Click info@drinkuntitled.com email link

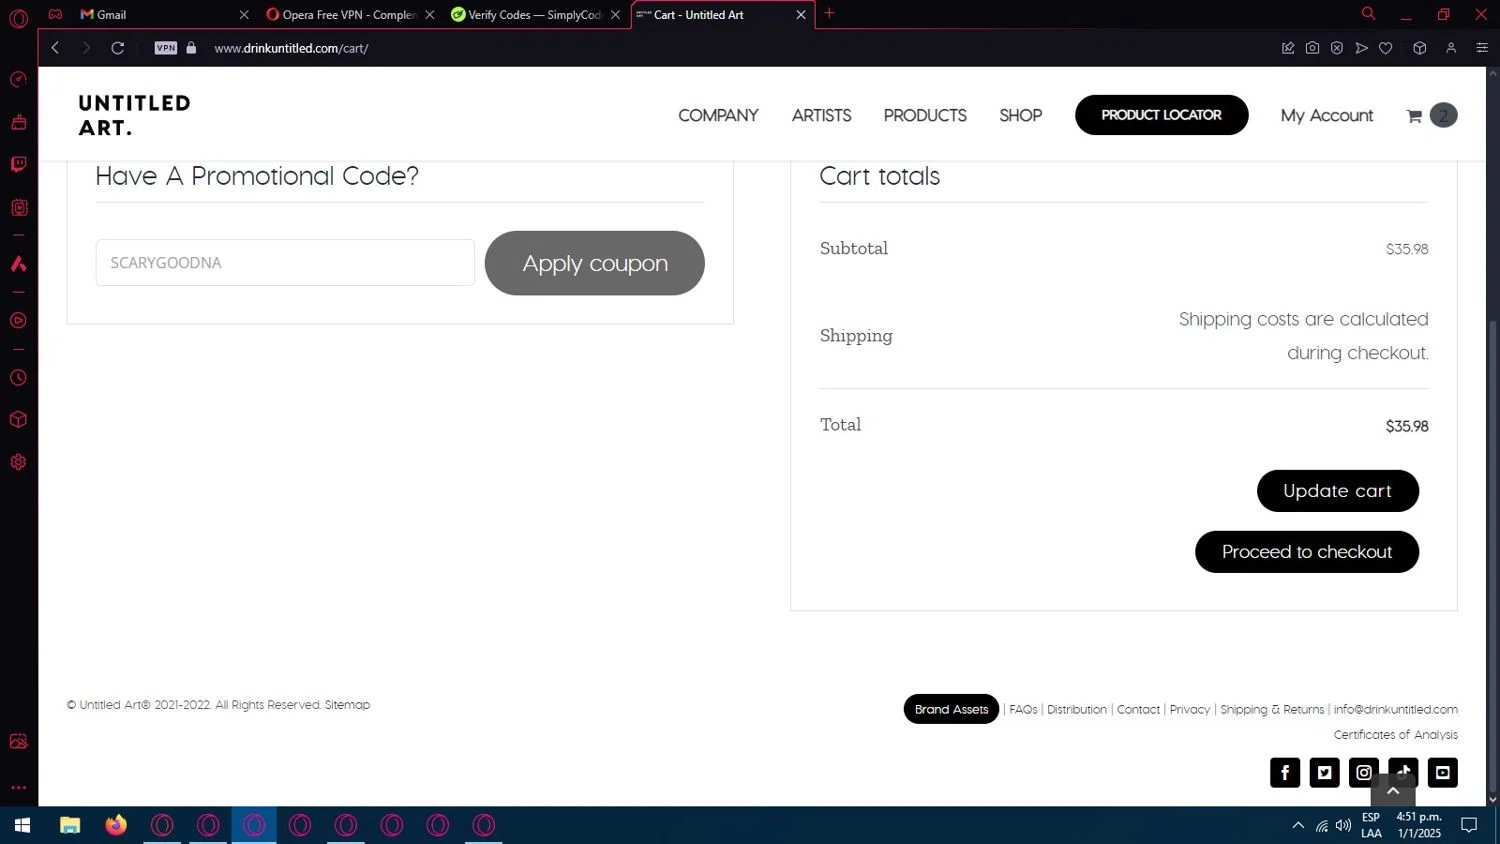(1395, 710)
